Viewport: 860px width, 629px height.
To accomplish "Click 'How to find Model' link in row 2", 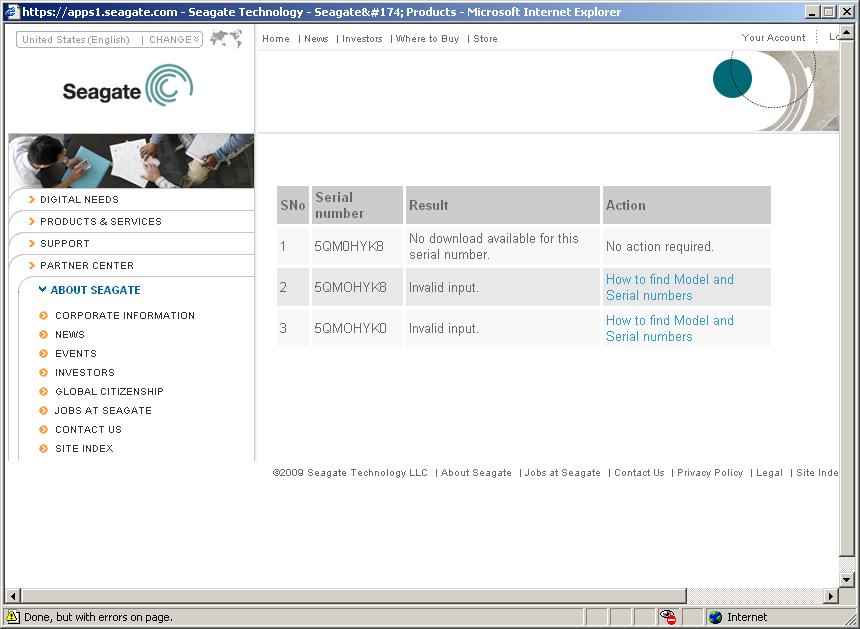I will pos(669,287).
